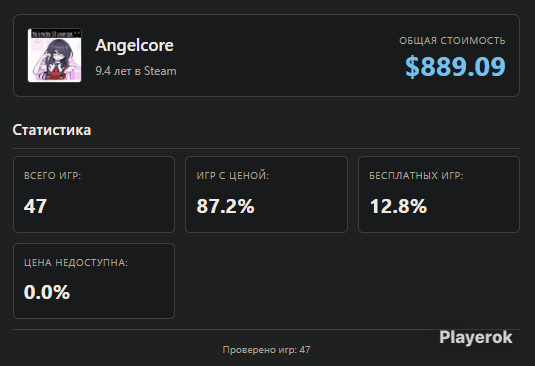Click the total games value 47
The width and height of the screenshot is (535, 366).
pos(35,206)
